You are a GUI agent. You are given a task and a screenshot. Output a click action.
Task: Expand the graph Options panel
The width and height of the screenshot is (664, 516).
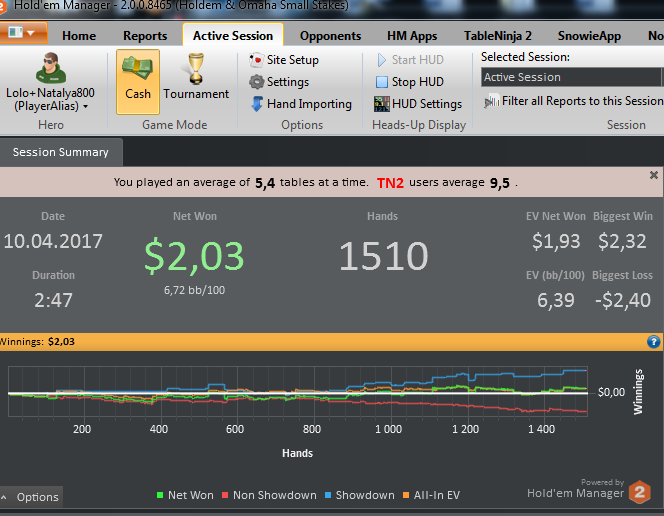click(x=31, y=497)
